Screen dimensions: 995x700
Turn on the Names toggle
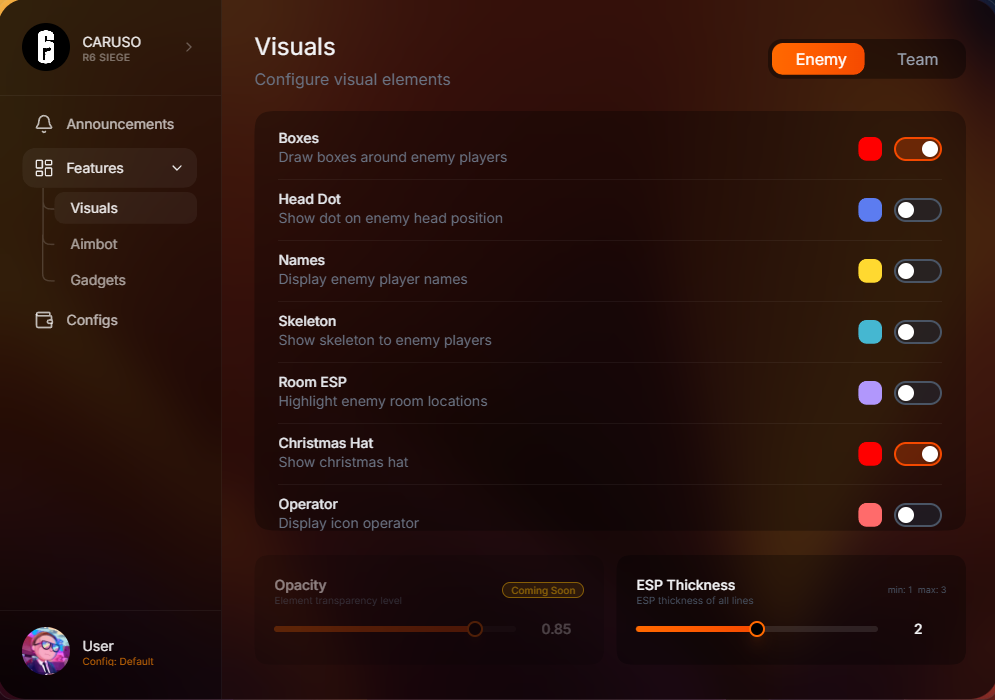(x=918, y=271)
